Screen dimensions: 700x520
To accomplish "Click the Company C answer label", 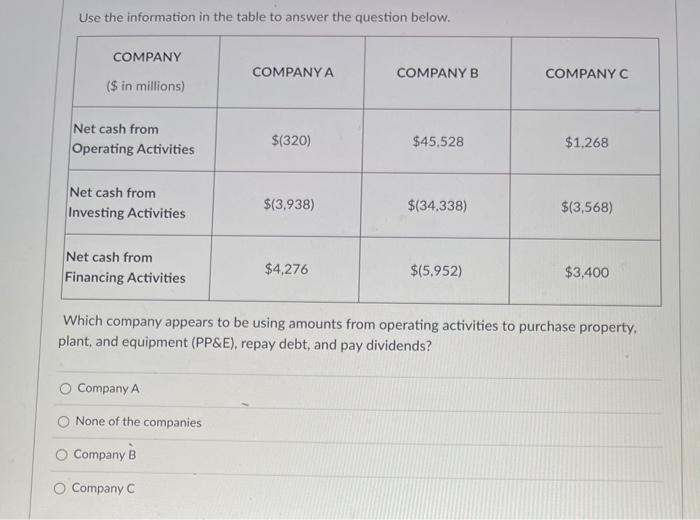I will click(103, 488).
